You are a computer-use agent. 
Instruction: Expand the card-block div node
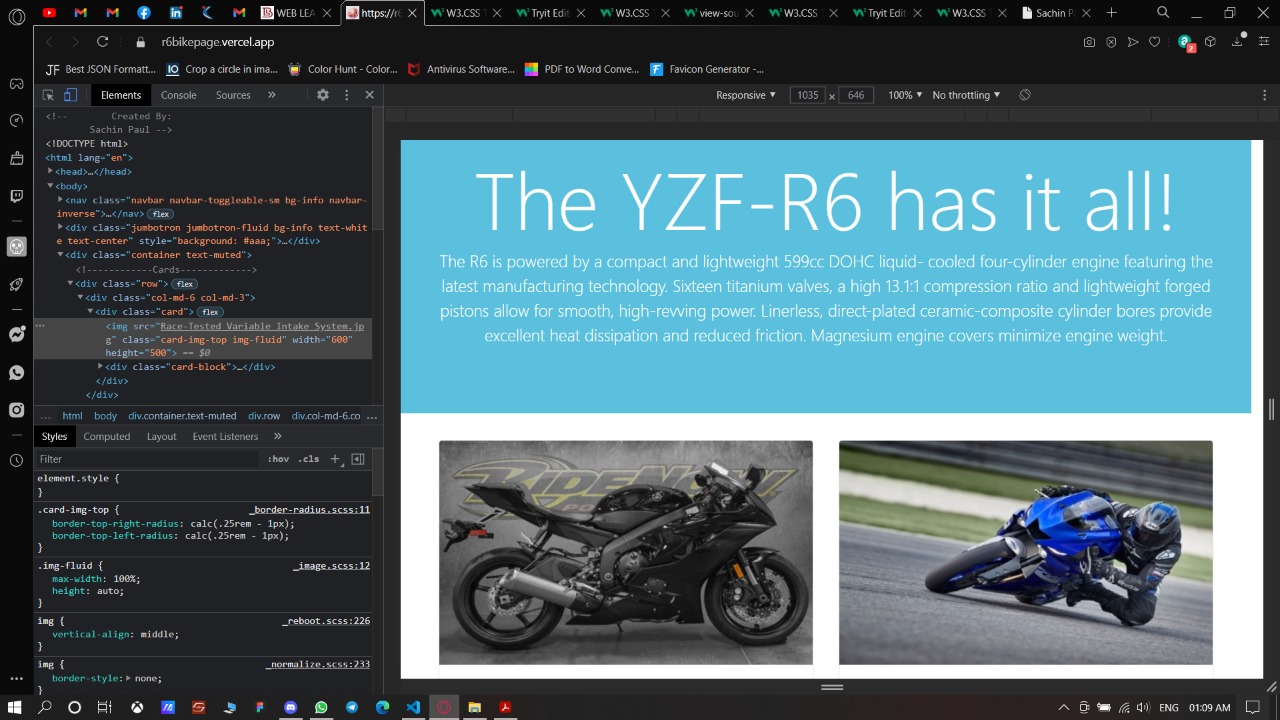pos(100,367)
